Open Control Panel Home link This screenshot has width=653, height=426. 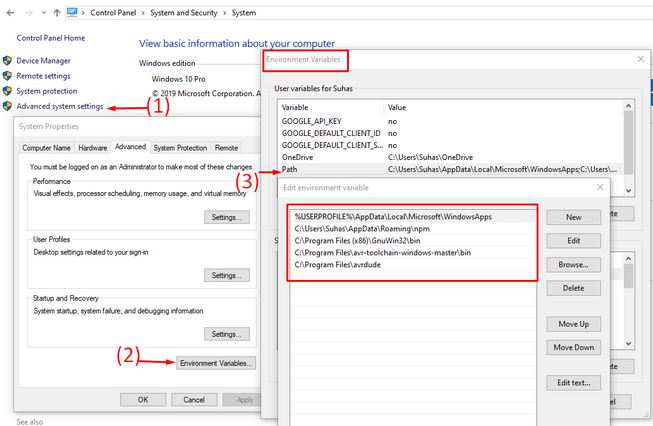click(51, 38)
